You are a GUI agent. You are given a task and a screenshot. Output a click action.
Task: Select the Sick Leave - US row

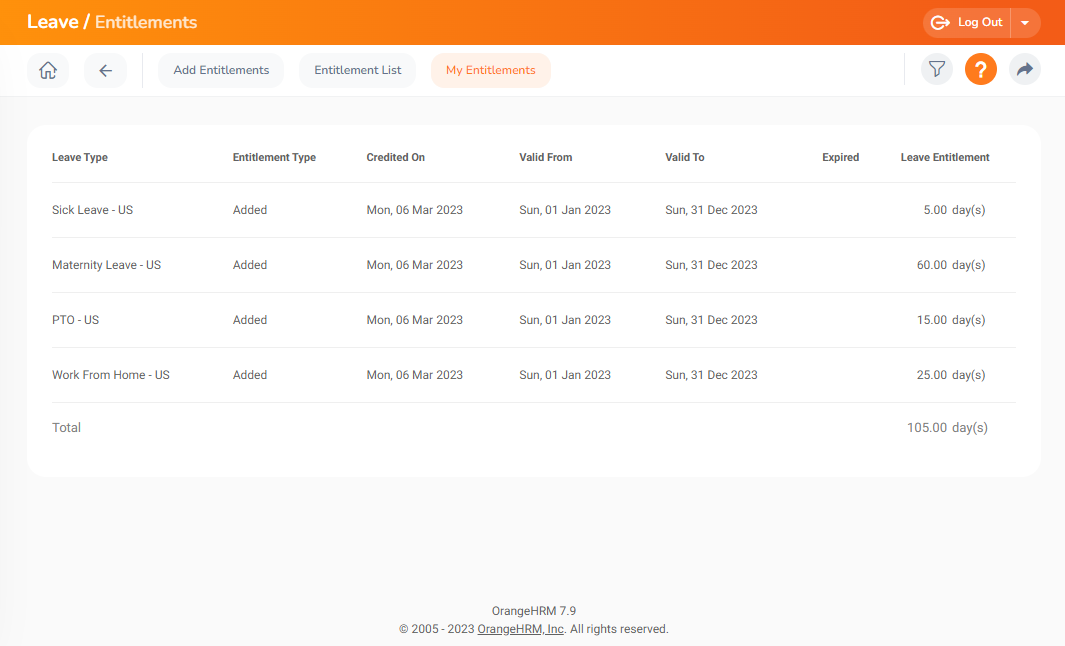click(x=534, y=210)
